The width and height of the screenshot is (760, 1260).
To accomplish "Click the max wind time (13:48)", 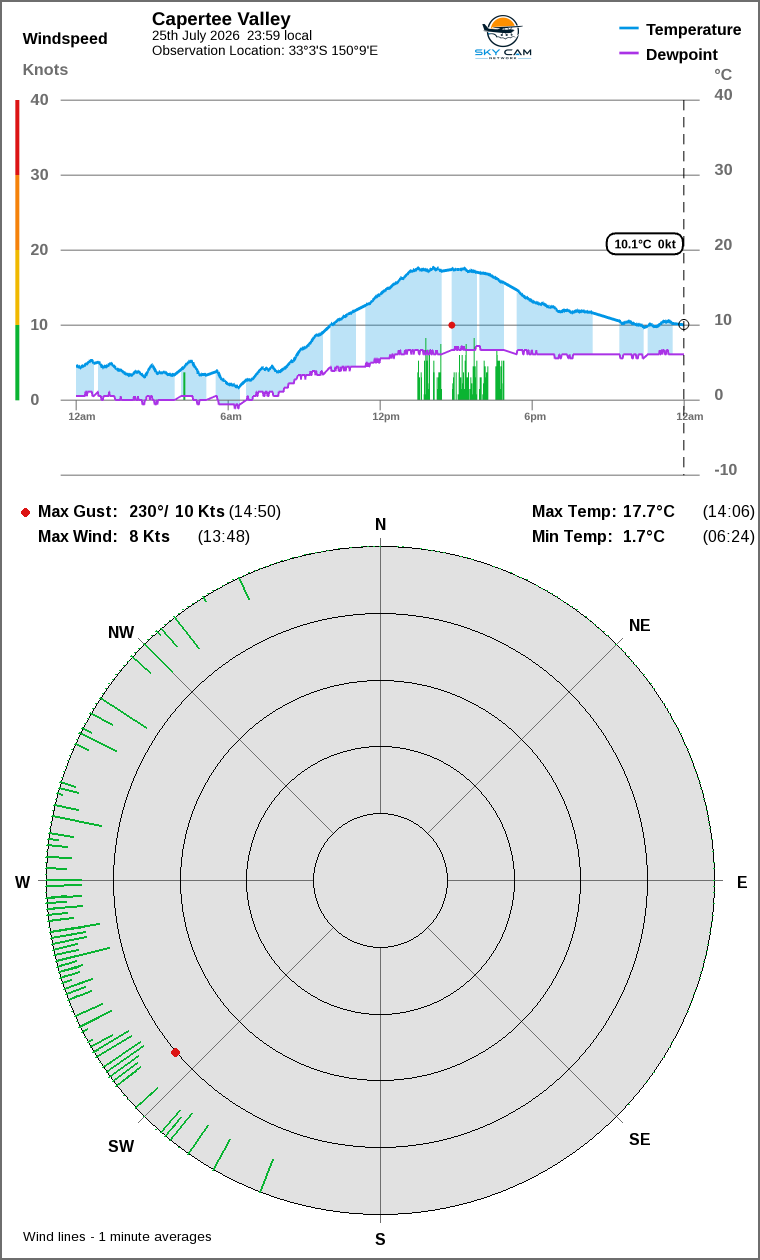I will (224, 537).
